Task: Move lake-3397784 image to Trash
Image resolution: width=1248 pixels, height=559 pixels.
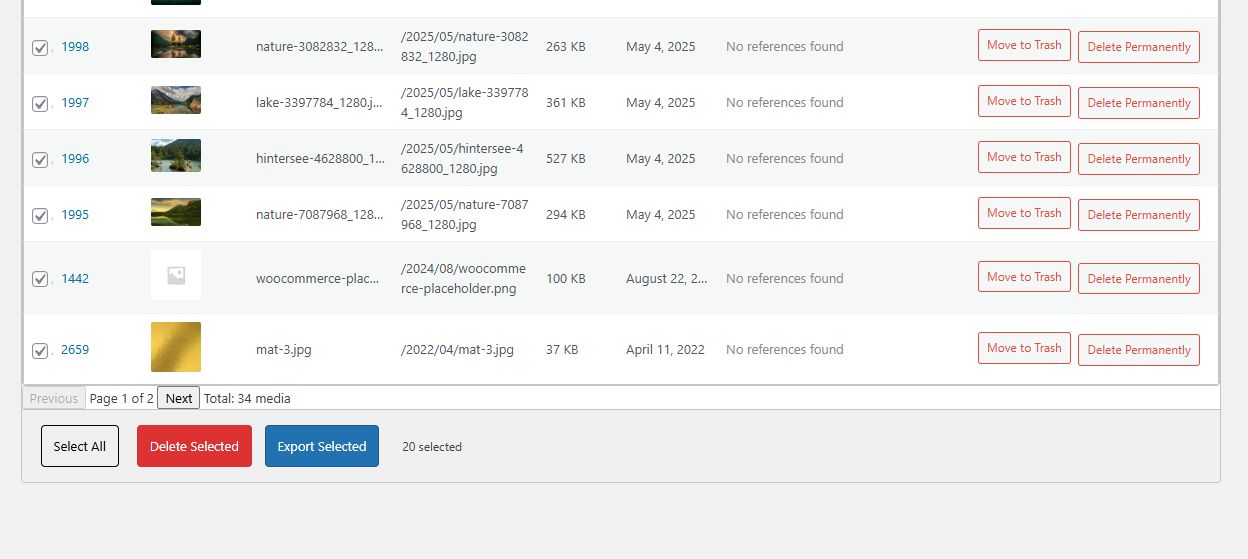Action: pyautogui.click(x=1024, y=101)
